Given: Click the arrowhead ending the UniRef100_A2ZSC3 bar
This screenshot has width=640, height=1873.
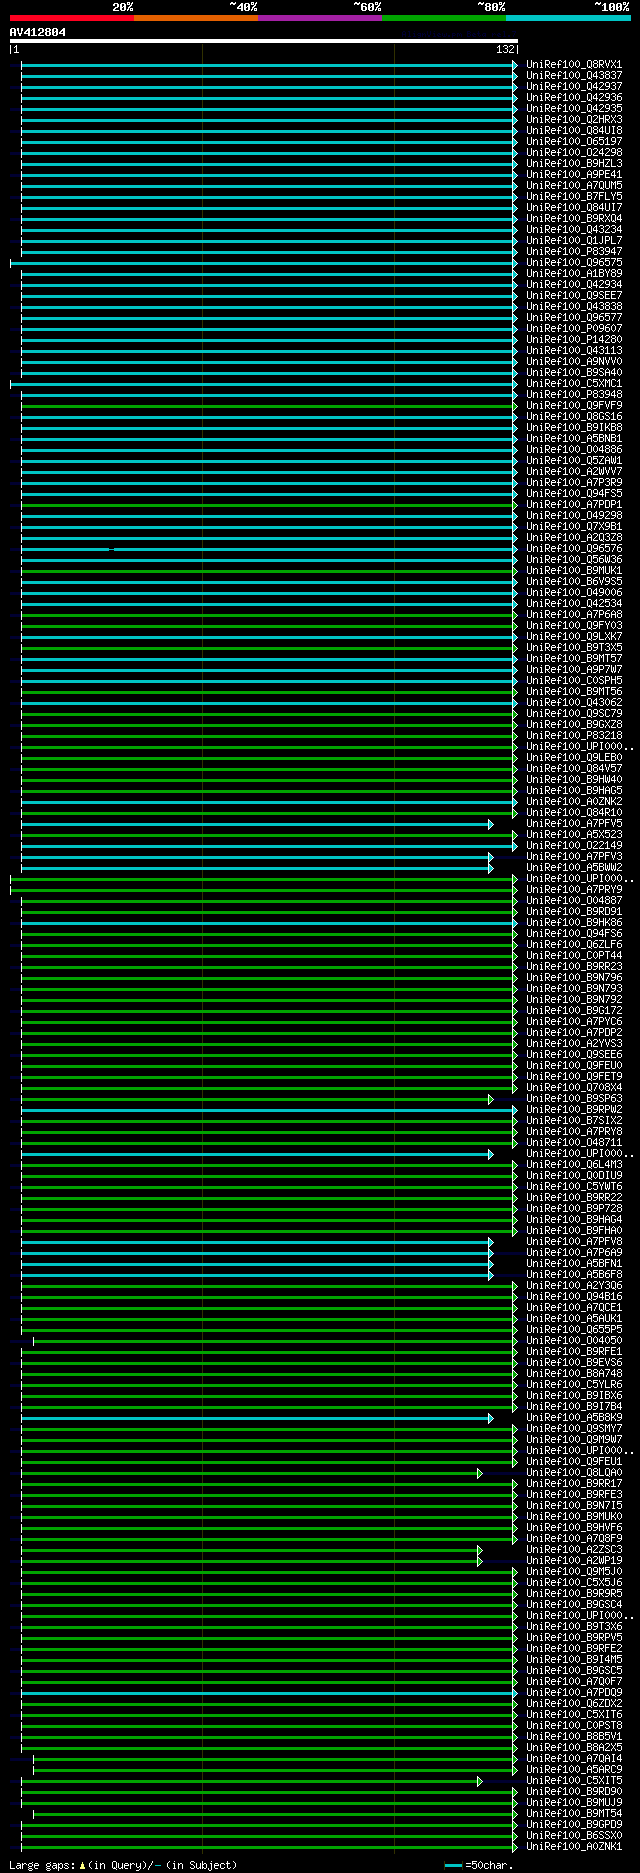Looking at the screenshot, I should pos(480,1550).
